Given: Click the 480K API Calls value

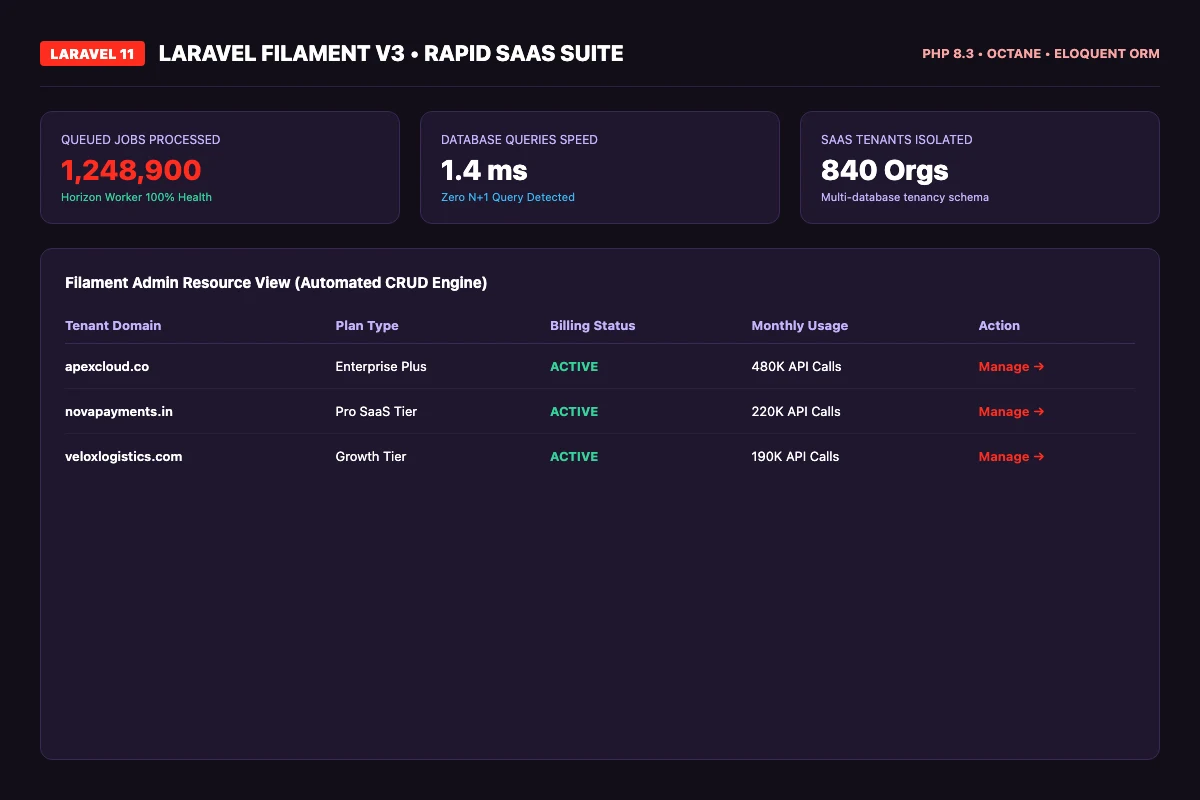Looking at the screenshot, I should [x=796, y=367].
